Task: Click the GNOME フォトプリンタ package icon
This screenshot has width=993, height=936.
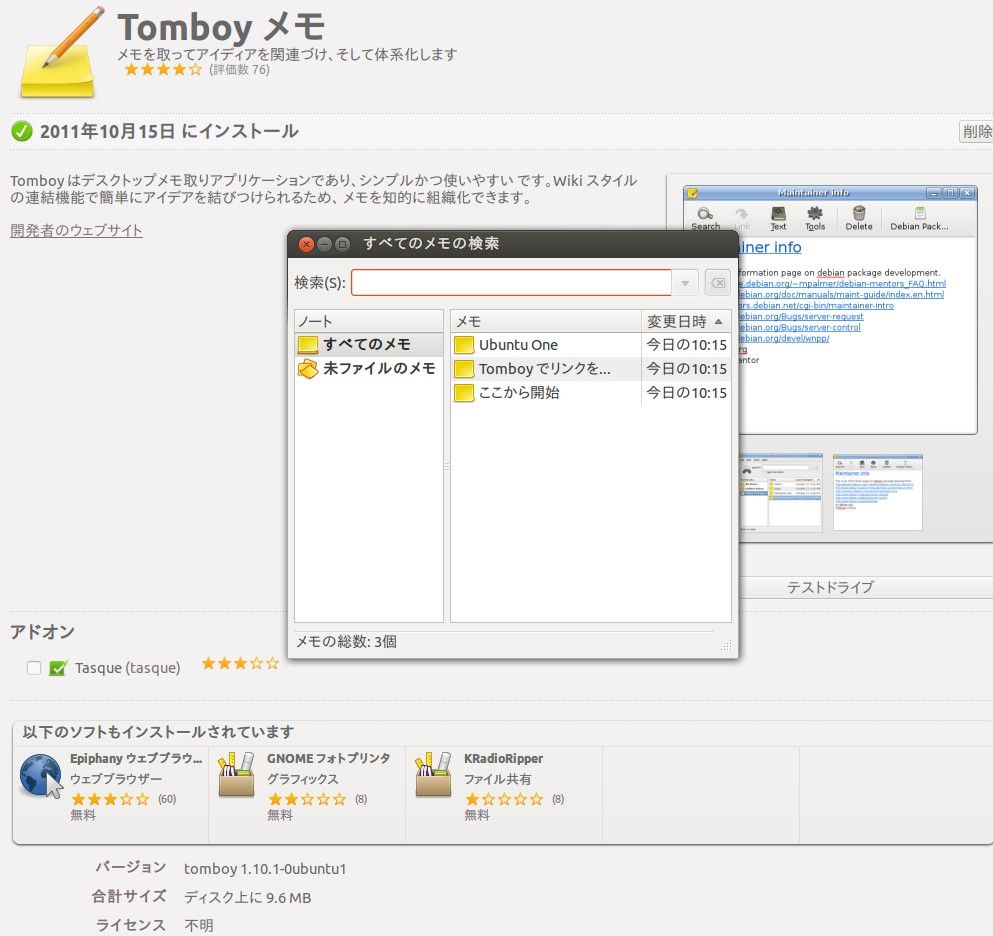Action: pos(236,775)
